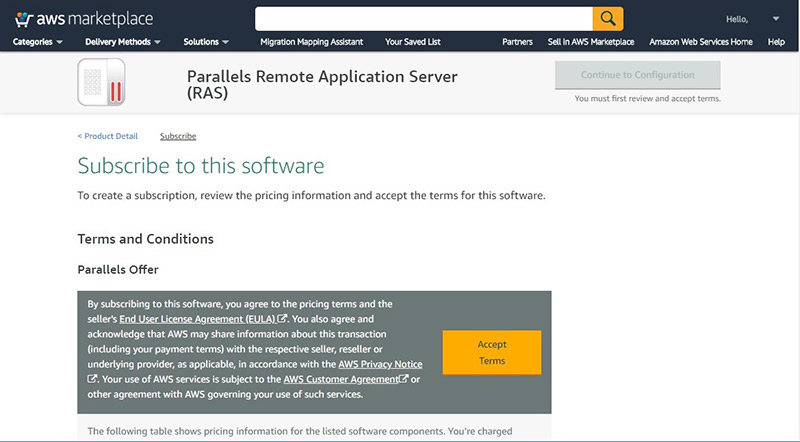The height and width of the screenshot is (442, 800).
Task: Click the Parallels Remote Application Server title
Action: (322, 84)
